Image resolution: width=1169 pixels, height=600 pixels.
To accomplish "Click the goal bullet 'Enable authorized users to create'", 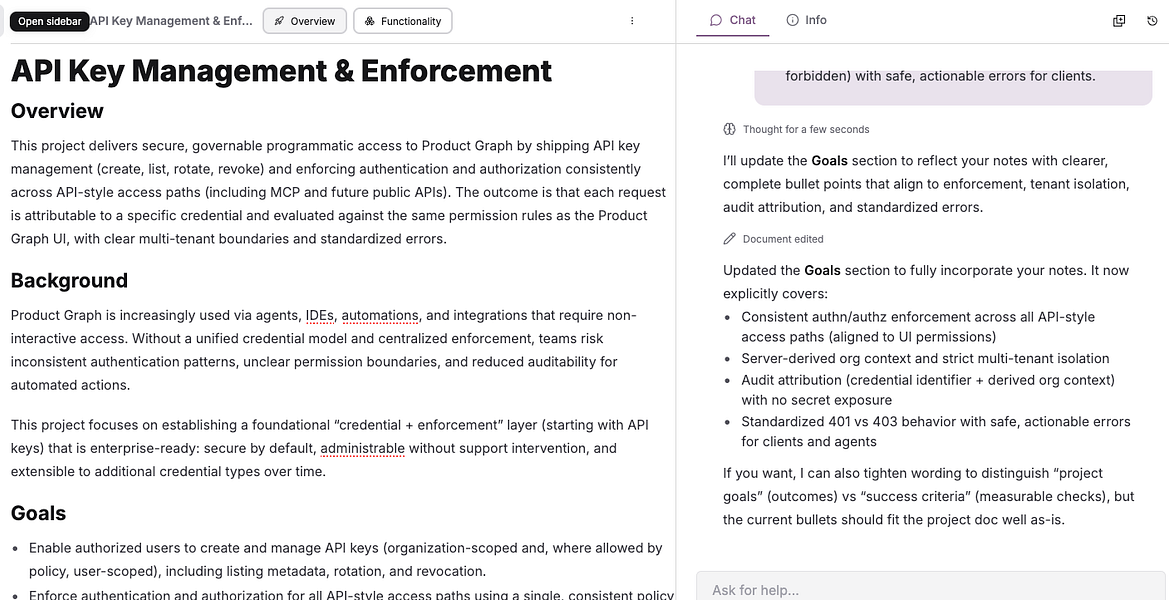I will (345, 560).
